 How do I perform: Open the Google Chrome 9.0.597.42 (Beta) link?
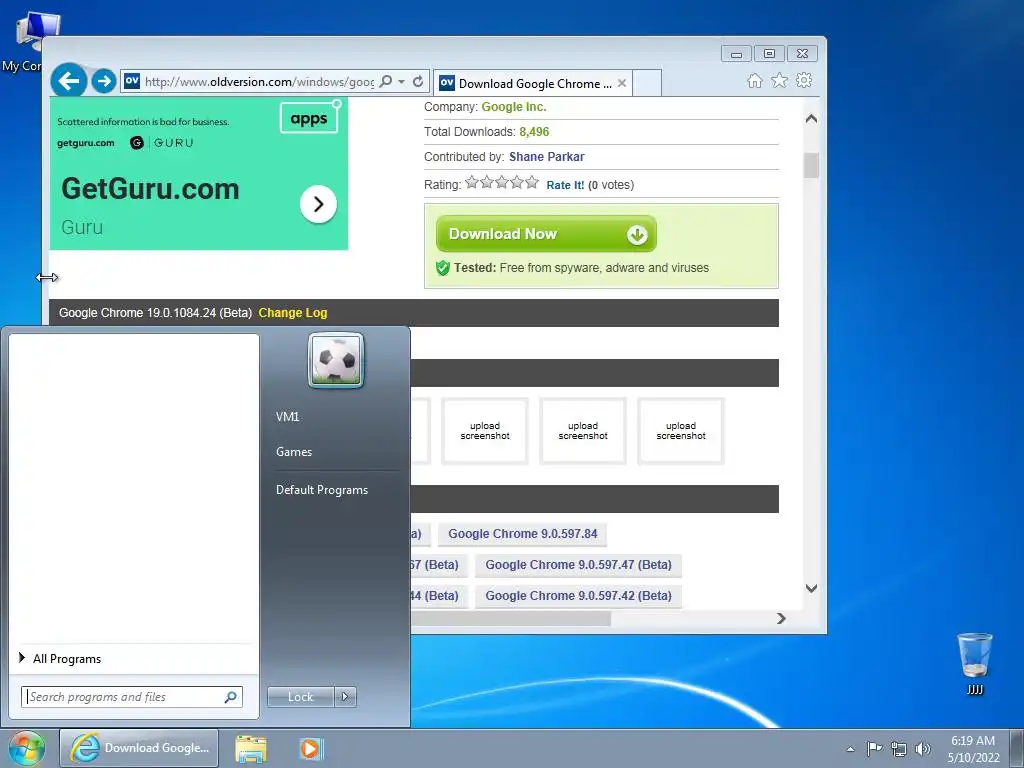click(x=578, y=596)
